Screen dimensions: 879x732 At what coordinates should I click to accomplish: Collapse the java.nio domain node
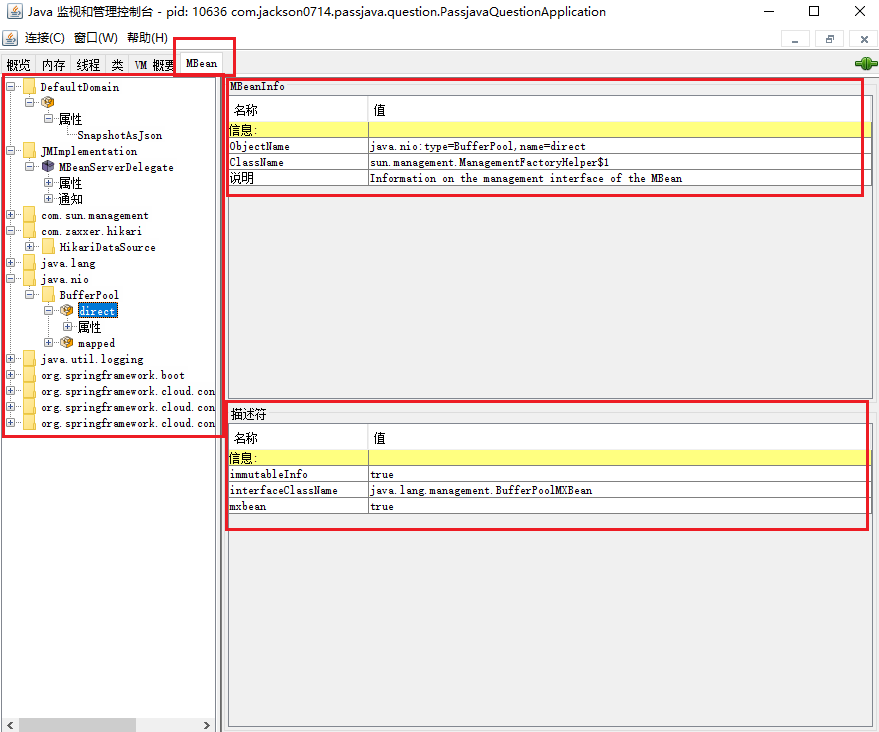click(11, 279)
